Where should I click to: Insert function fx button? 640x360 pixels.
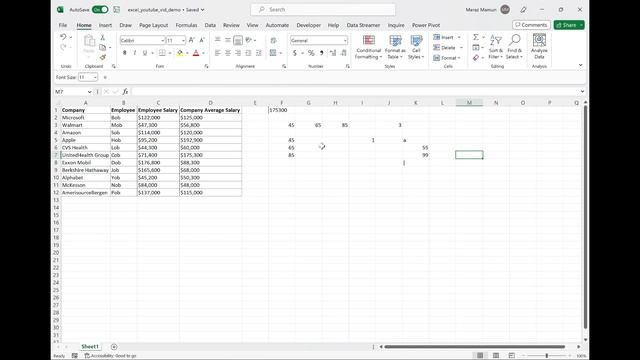pos(125,91)
